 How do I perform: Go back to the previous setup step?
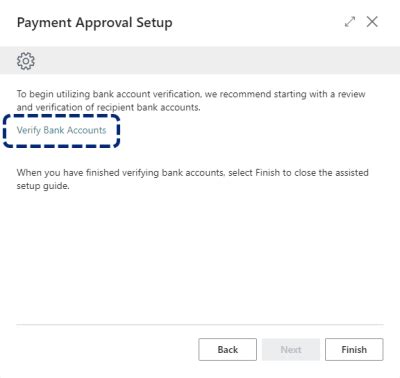(x=228, y=349)
